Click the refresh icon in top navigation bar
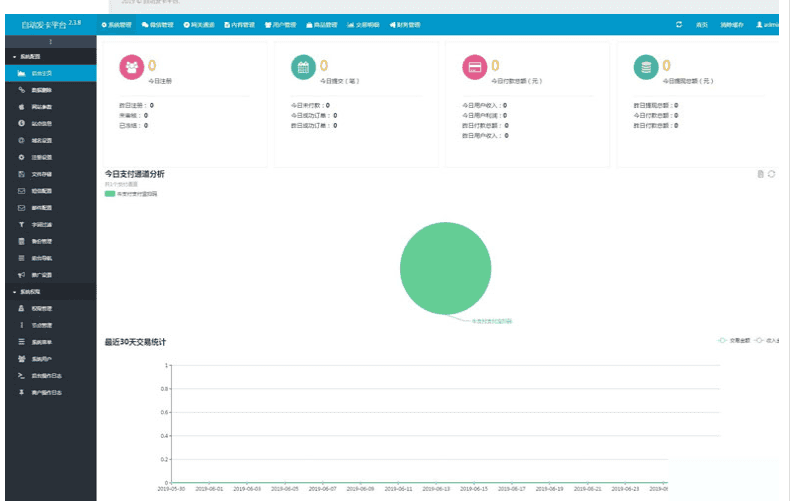This screenshot has width=792, height=501. coord(680,24)
